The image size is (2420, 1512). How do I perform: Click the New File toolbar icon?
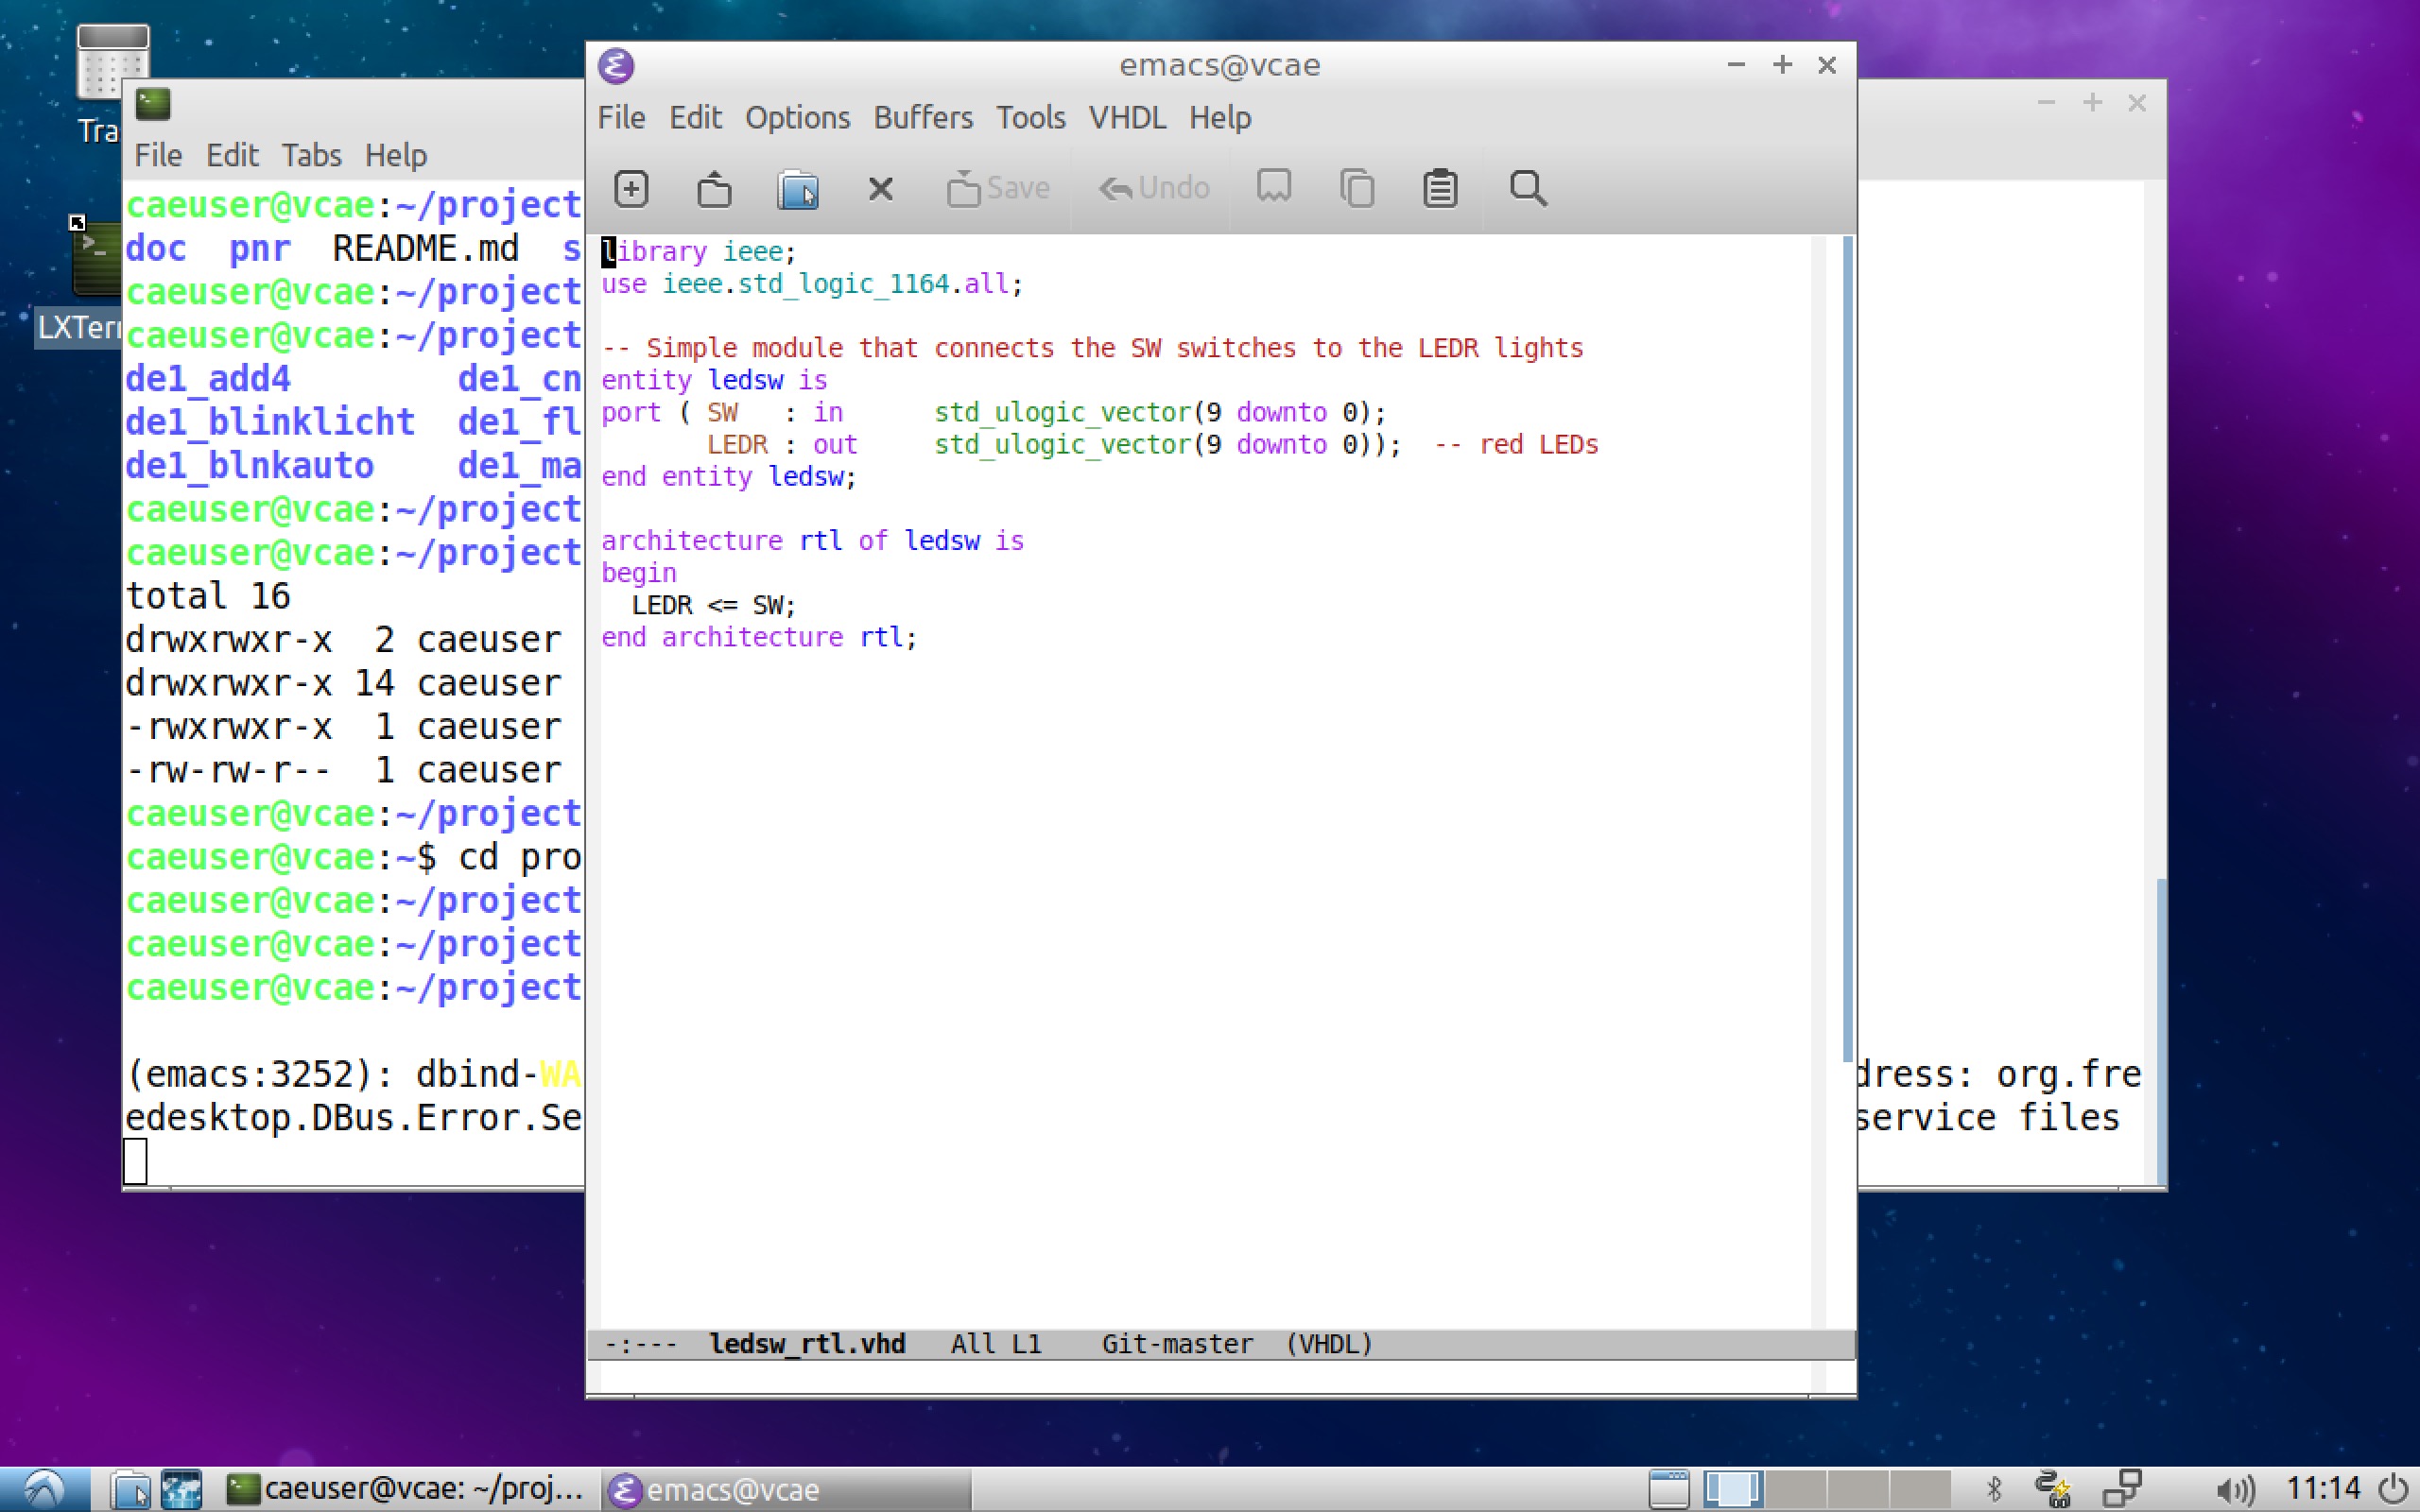click(x=631, y=188)
